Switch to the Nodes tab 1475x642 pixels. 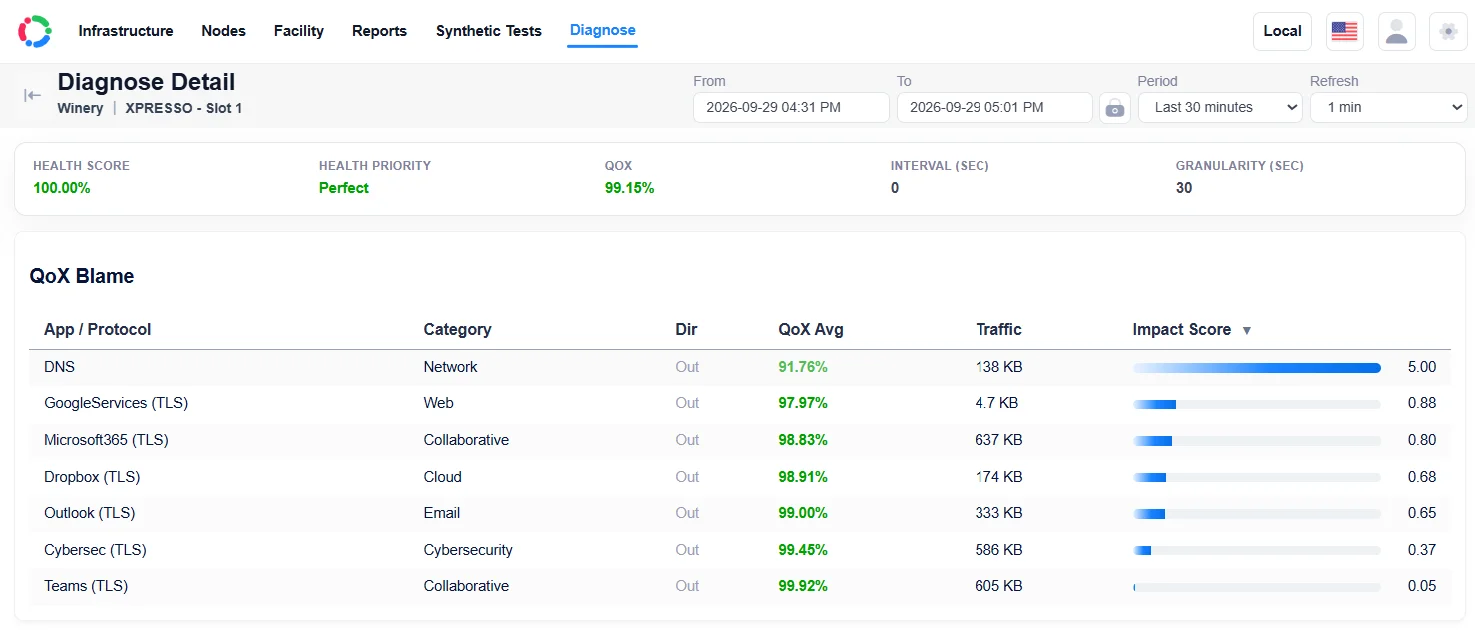click(223, 31)
